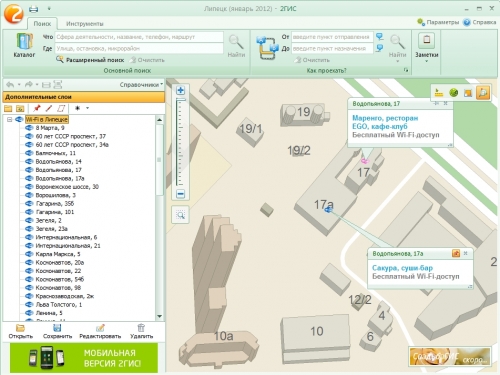Screen dimensions: 500x375
Task: Click the map zoom out minus button
Action: [181, 194]
